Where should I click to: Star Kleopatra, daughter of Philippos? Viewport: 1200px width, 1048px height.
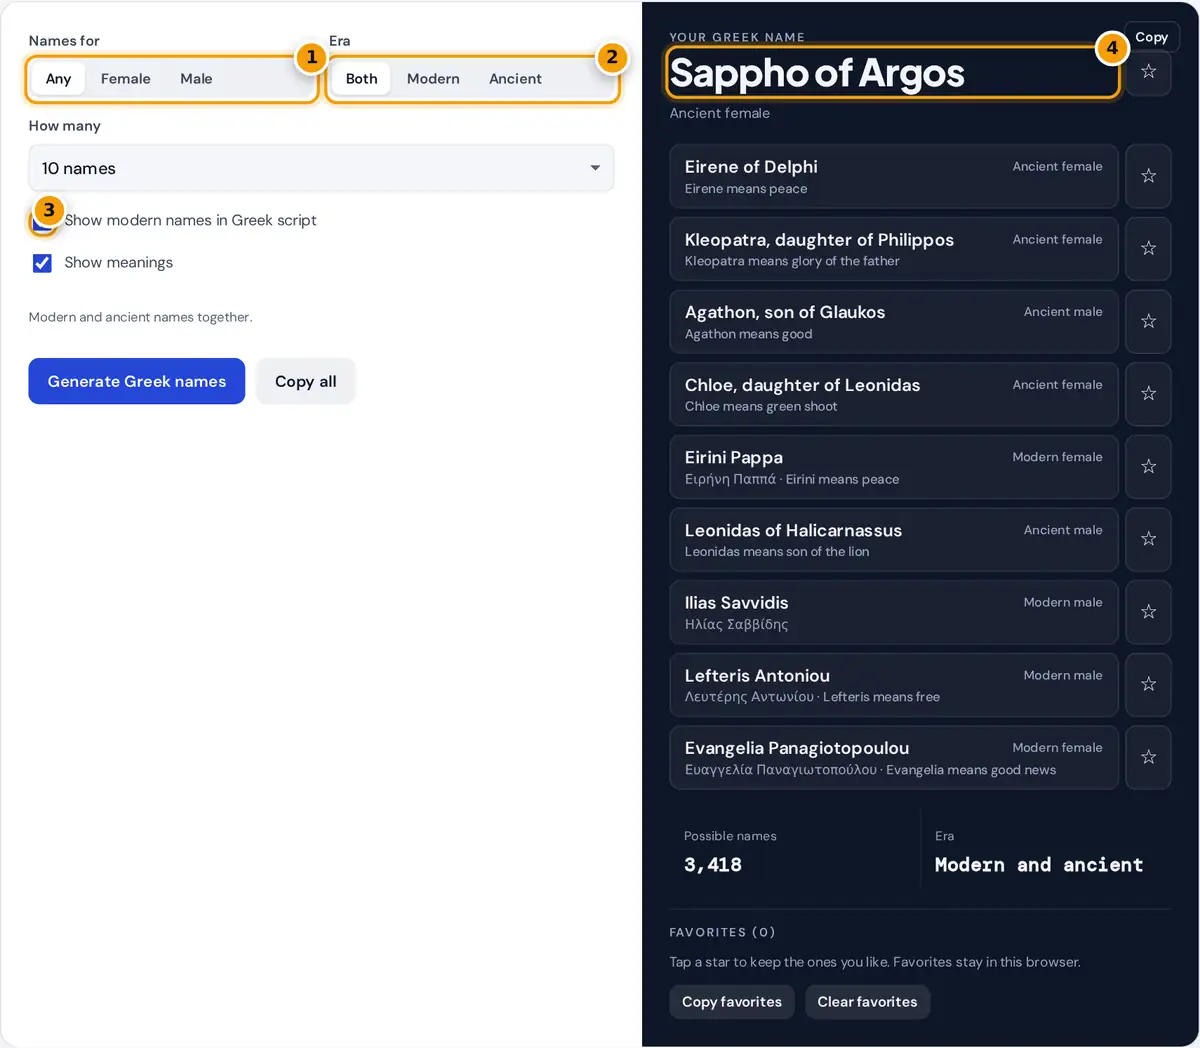click(x=1148, y=248)
